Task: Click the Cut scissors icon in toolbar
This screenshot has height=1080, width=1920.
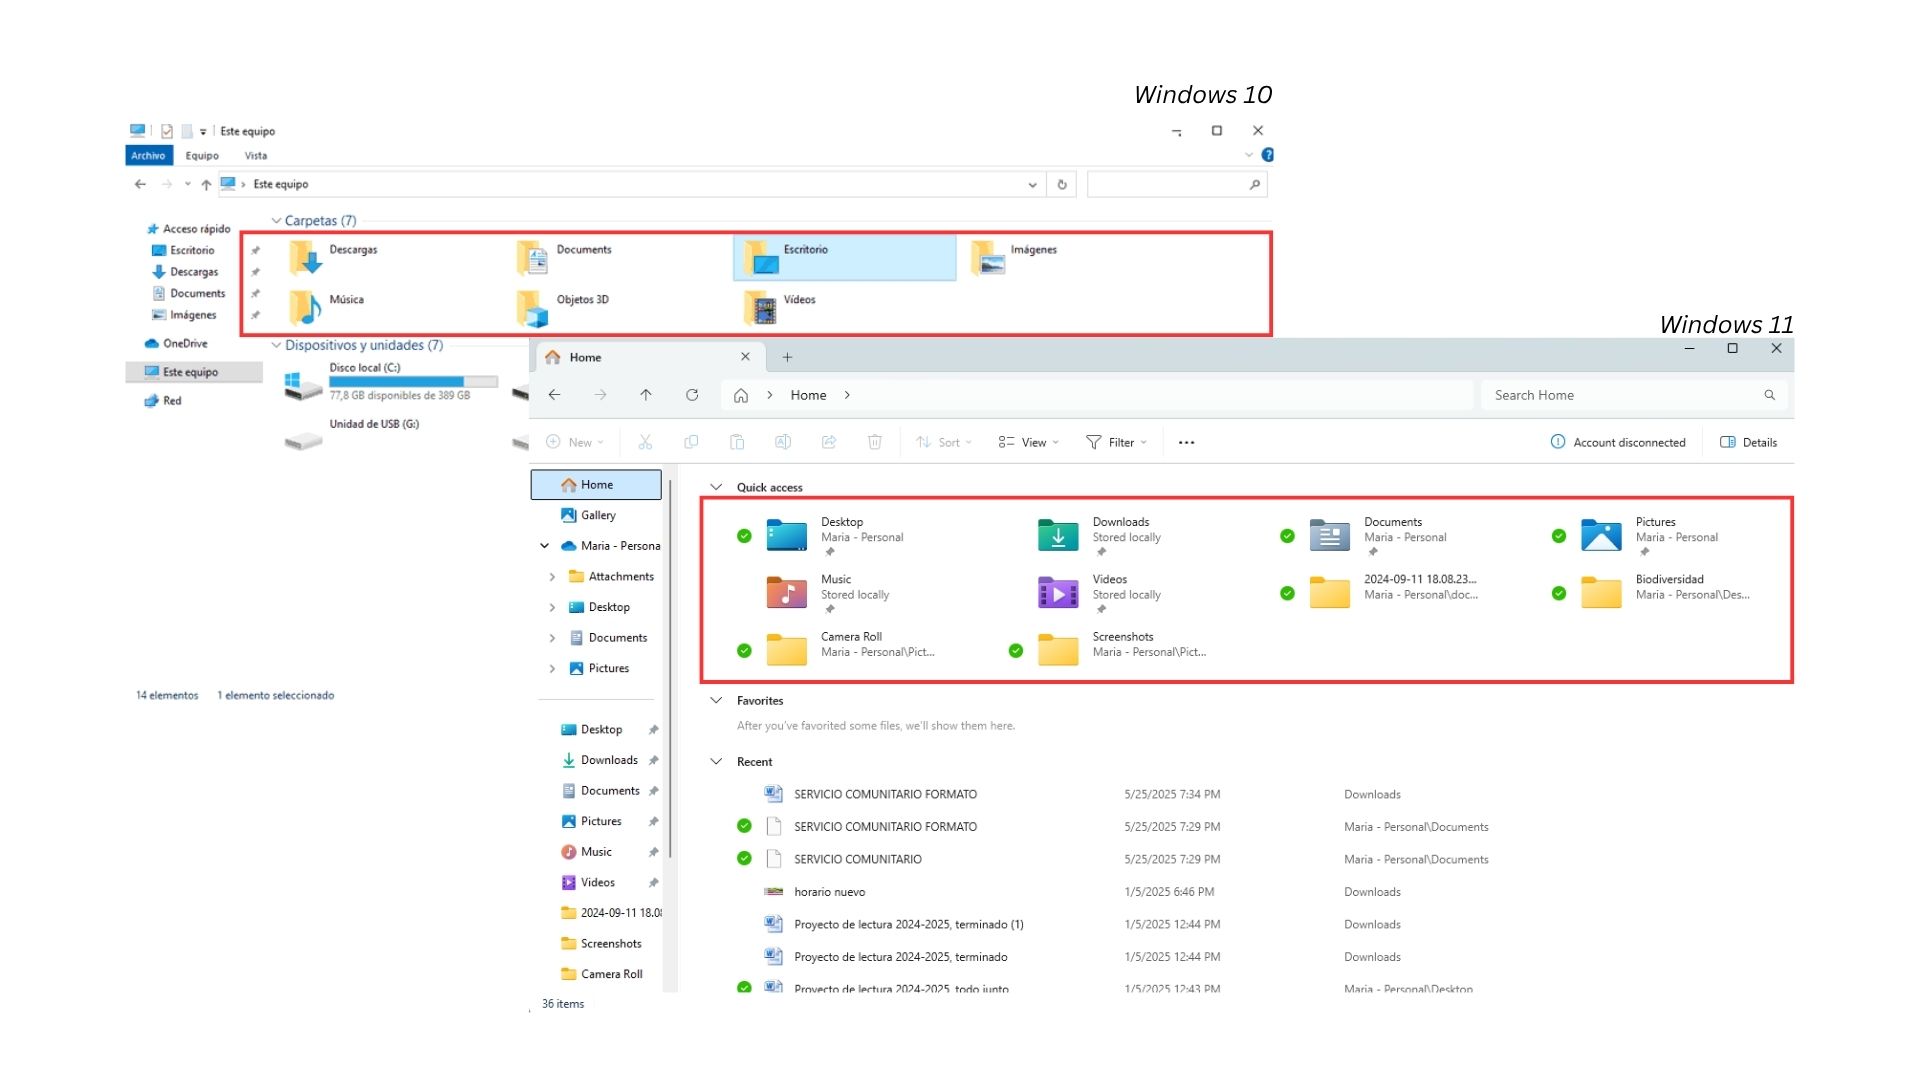Action: pos(645,442)
